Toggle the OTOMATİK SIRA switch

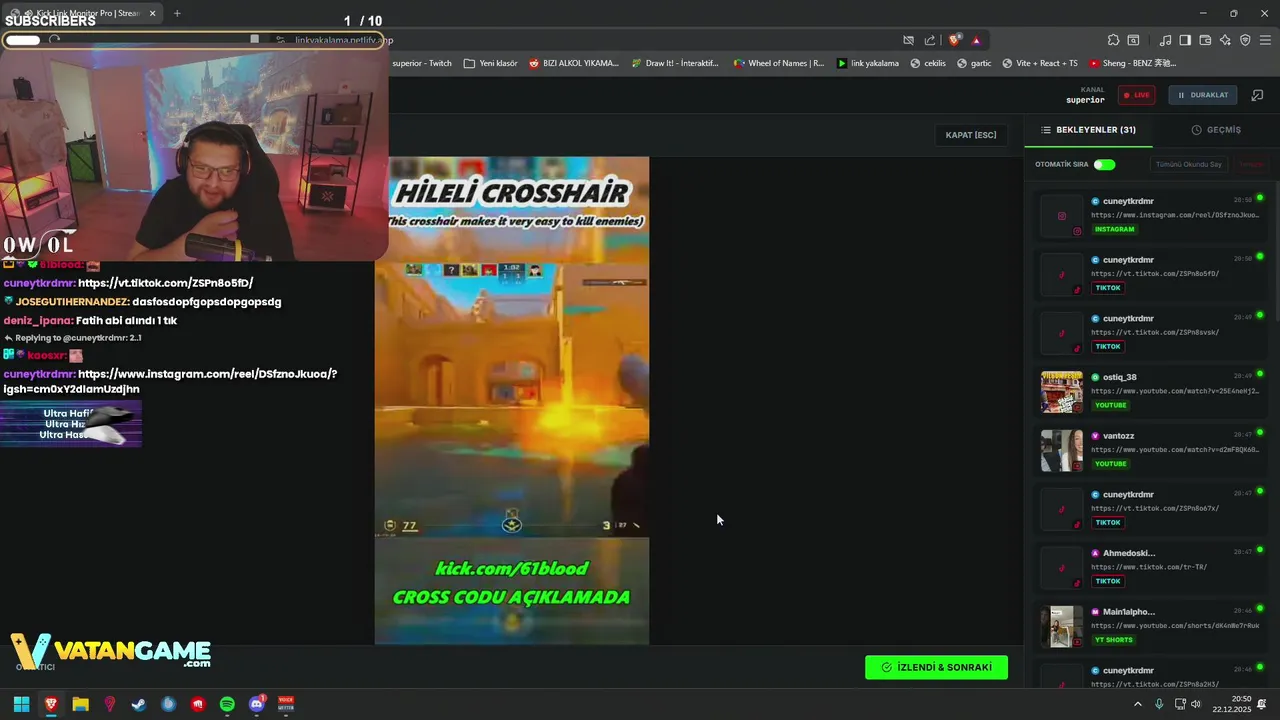[1104, 164]
